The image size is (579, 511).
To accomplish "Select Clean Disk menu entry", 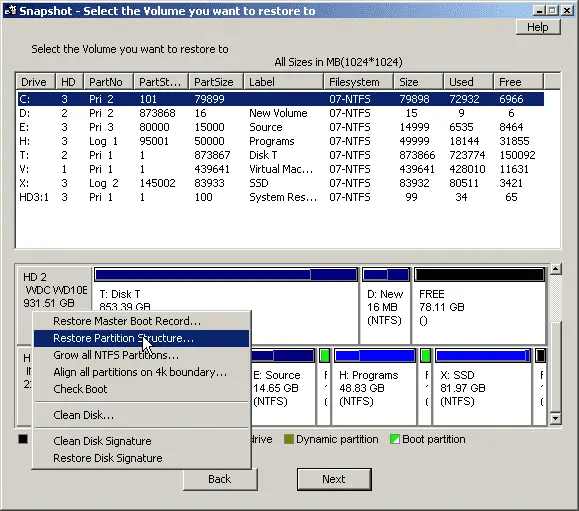I will coord(141,415).
